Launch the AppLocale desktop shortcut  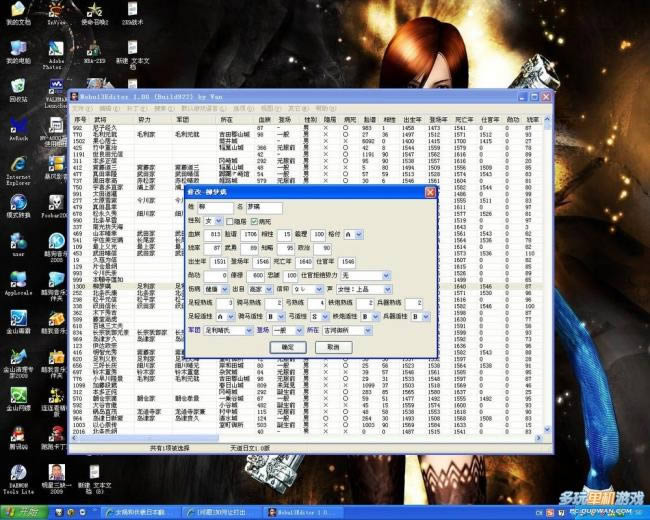18,283
